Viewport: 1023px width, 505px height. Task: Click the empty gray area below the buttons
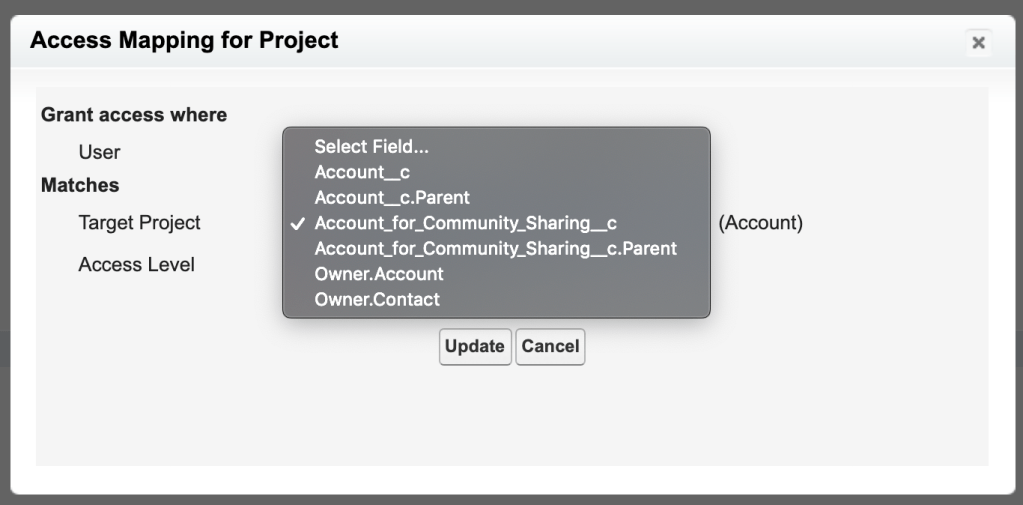pyautogui.click(x=511, y=420)
